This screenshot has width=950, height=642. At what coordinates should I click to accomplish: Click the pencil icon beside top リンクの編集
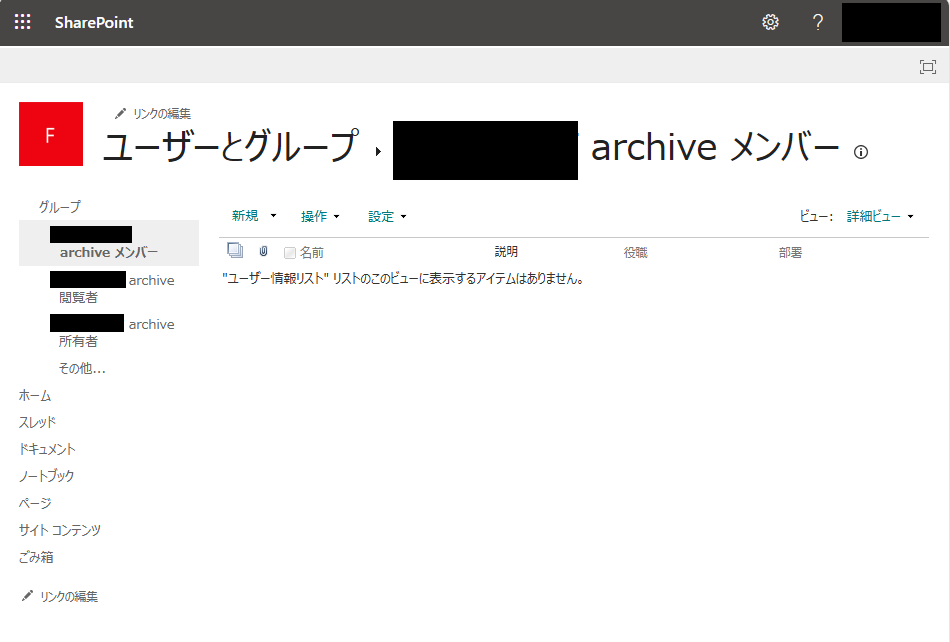(x=121, y=113)
